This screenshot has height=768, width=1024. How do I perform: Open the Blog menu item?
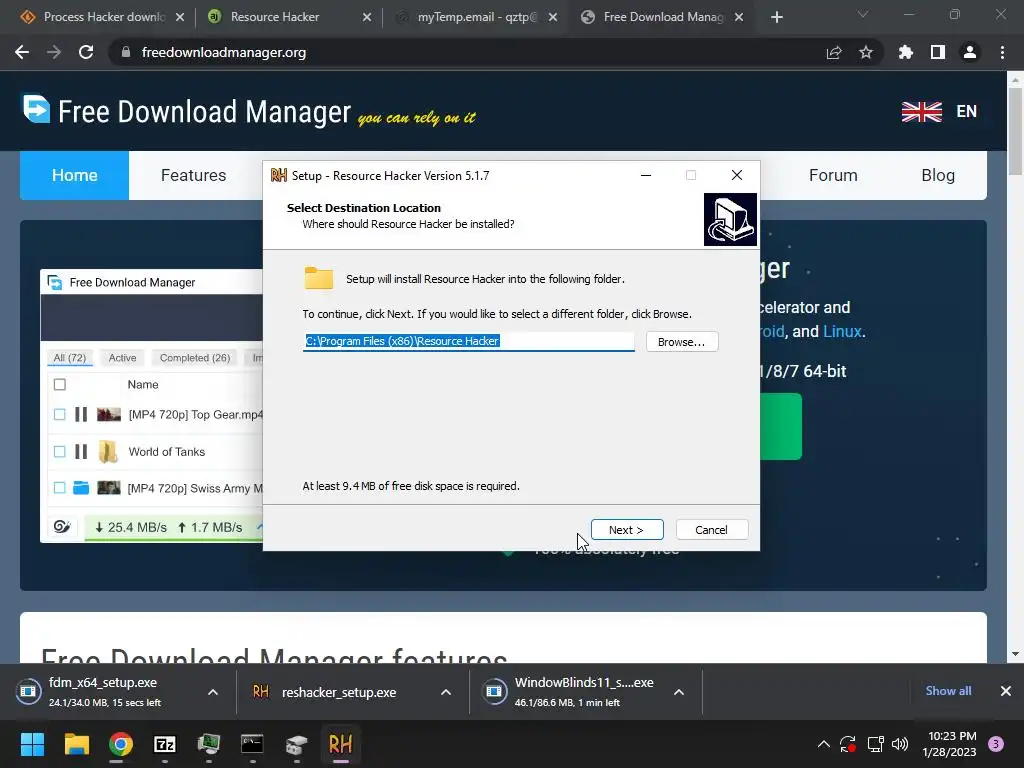938,175
